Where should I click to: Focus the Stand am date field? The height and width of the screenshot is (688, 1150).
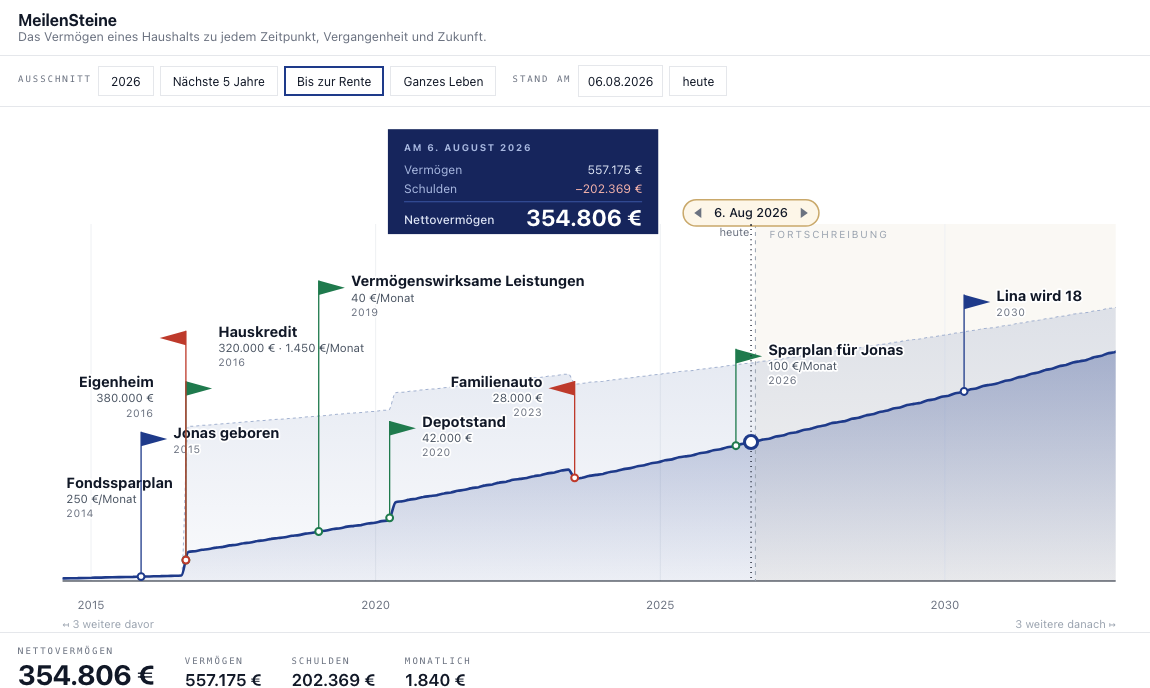pos(620,81)
